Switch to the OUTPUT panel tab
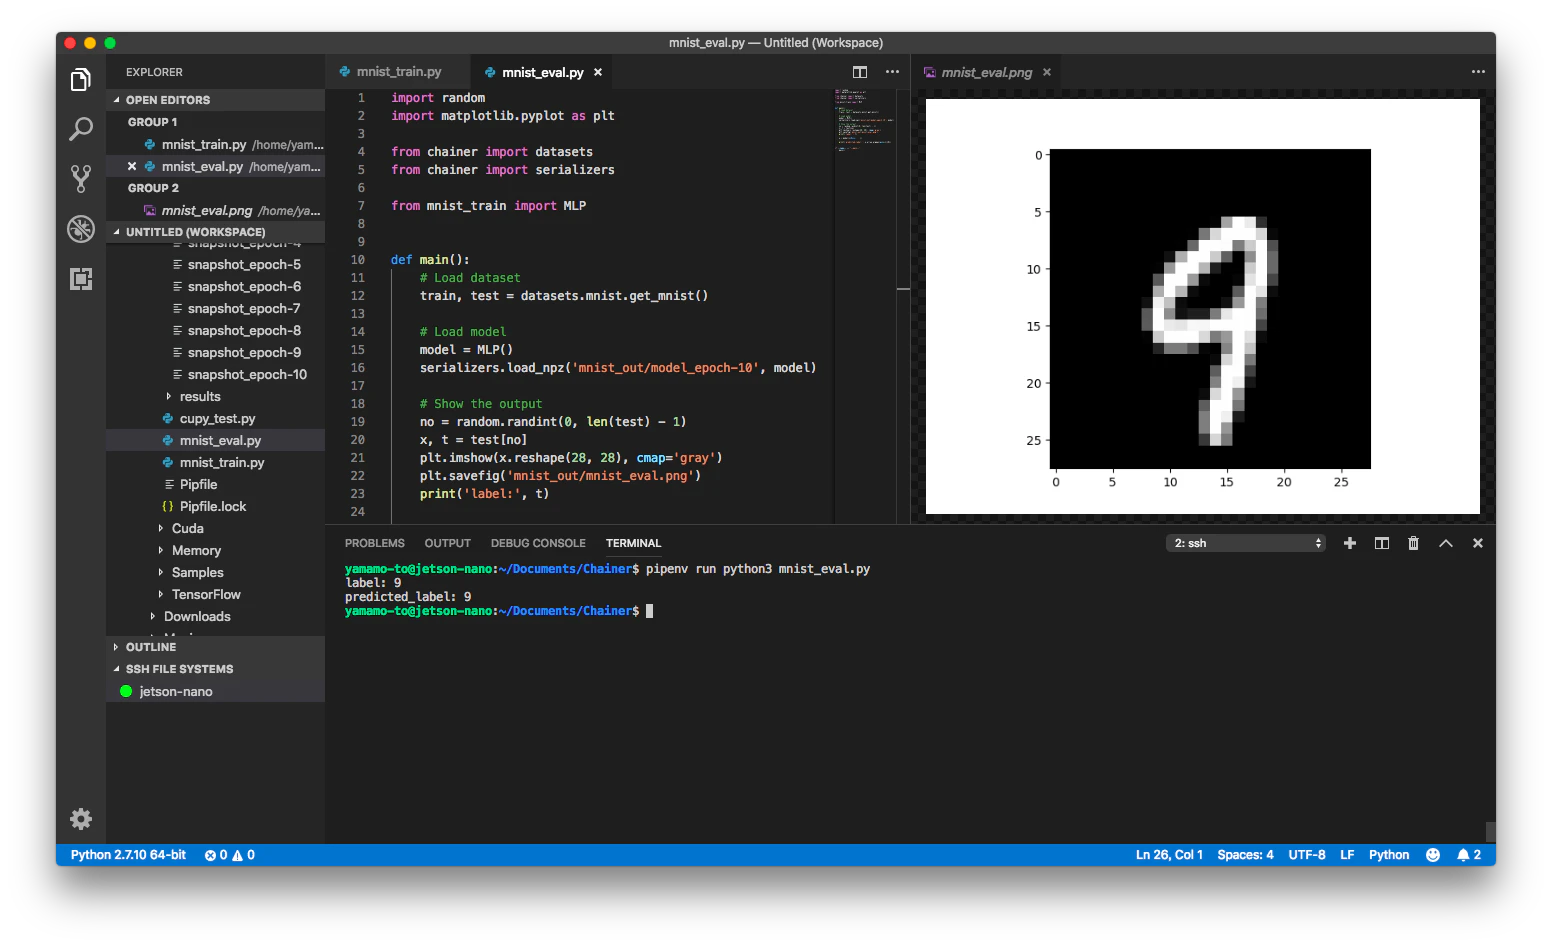1552x946 pixels. (x=448, y=543)
